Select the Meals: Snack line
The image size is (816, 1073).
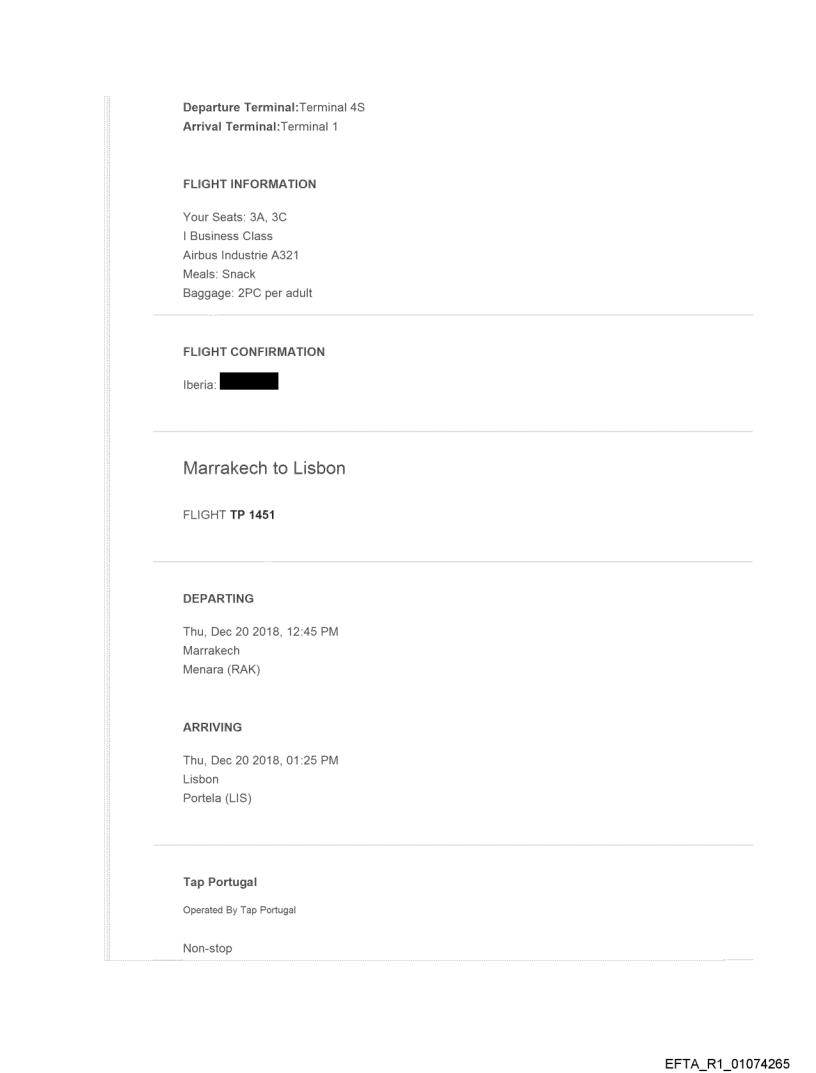pos(219,274)
